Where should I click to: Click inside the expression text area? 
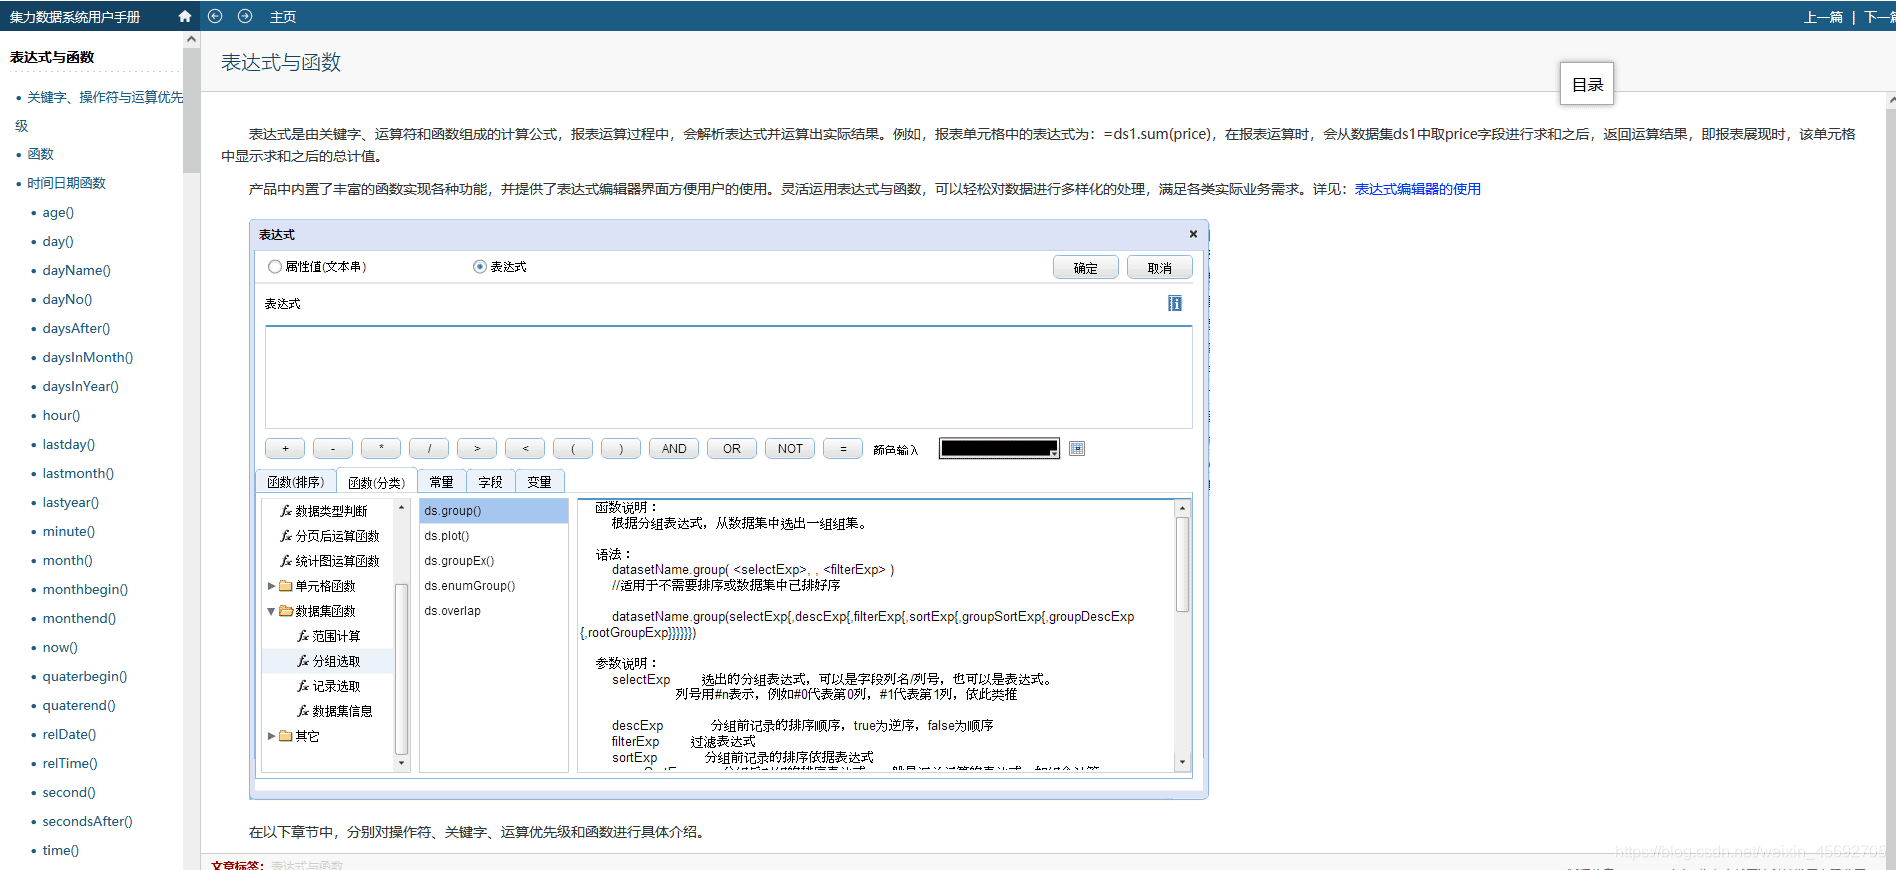point(729,378)
